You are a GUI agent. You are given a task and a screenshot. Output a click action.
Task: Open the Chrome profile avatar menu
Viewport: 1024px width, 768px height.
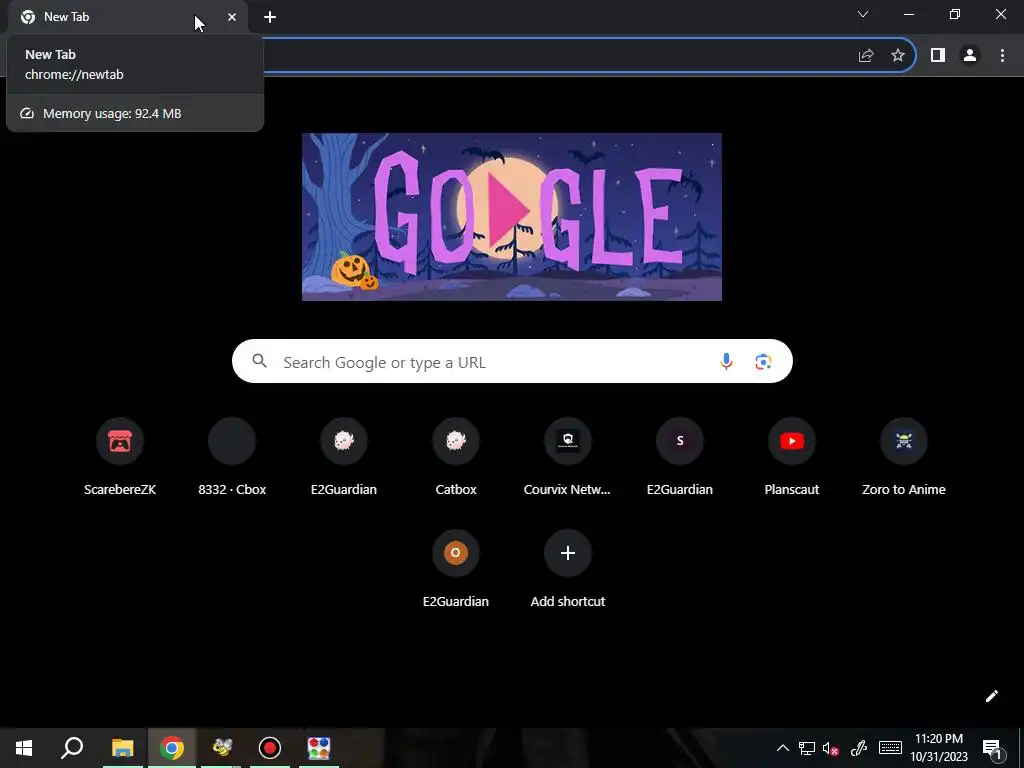click(x=970, y=56)
